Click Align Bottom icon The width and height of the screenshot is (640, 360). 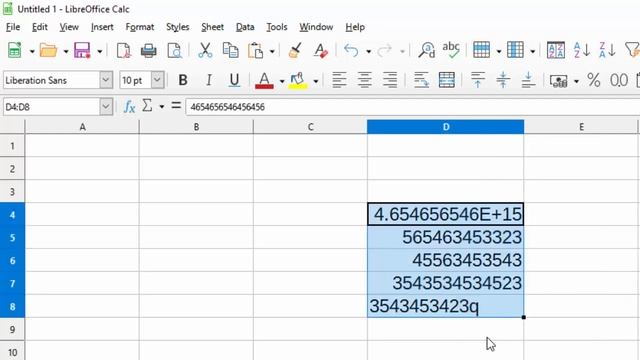(528, 80)
